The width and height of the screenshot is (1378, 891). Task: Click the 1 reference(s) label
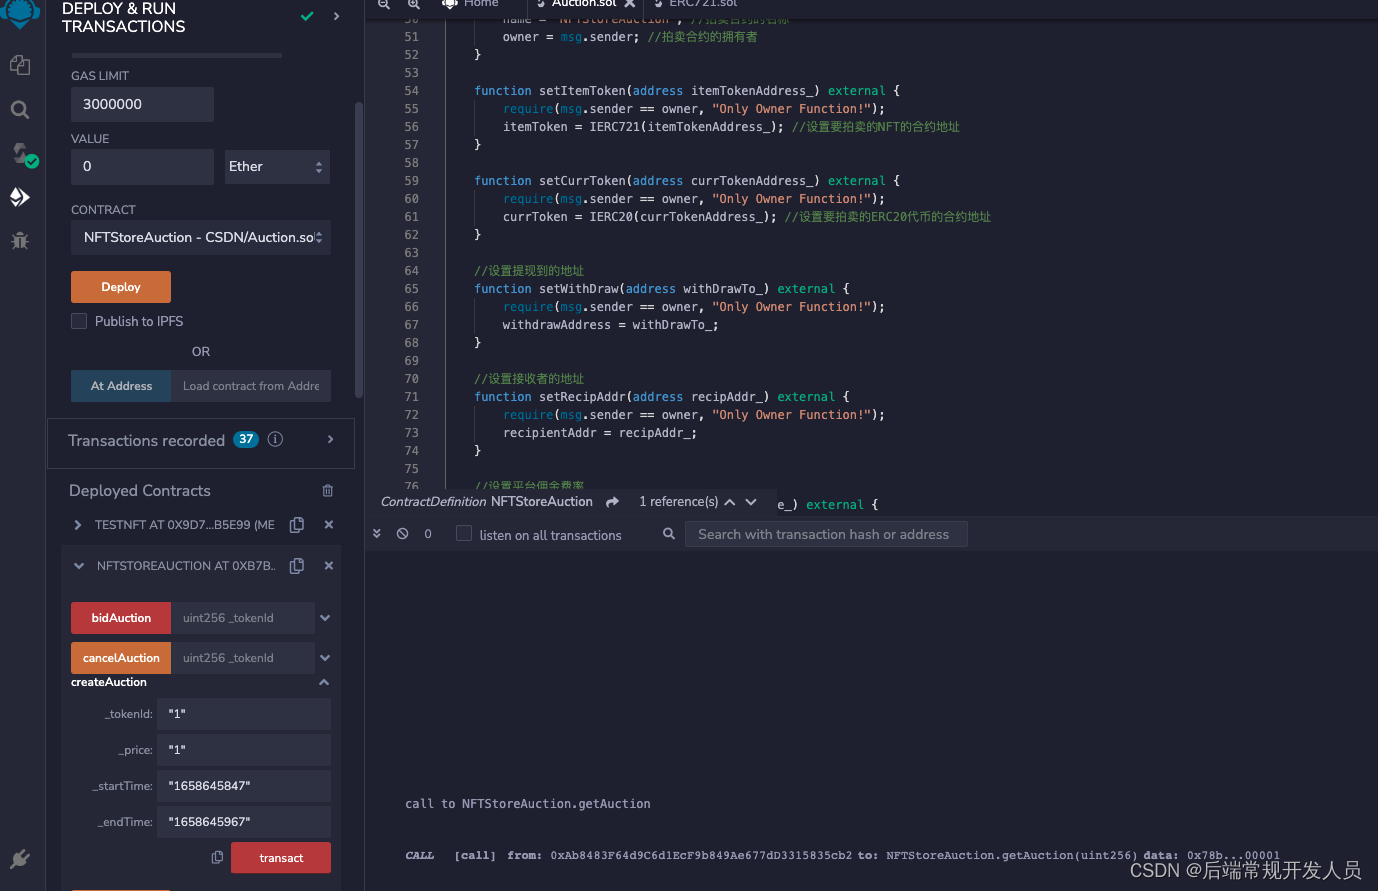[x=679, y=502]
